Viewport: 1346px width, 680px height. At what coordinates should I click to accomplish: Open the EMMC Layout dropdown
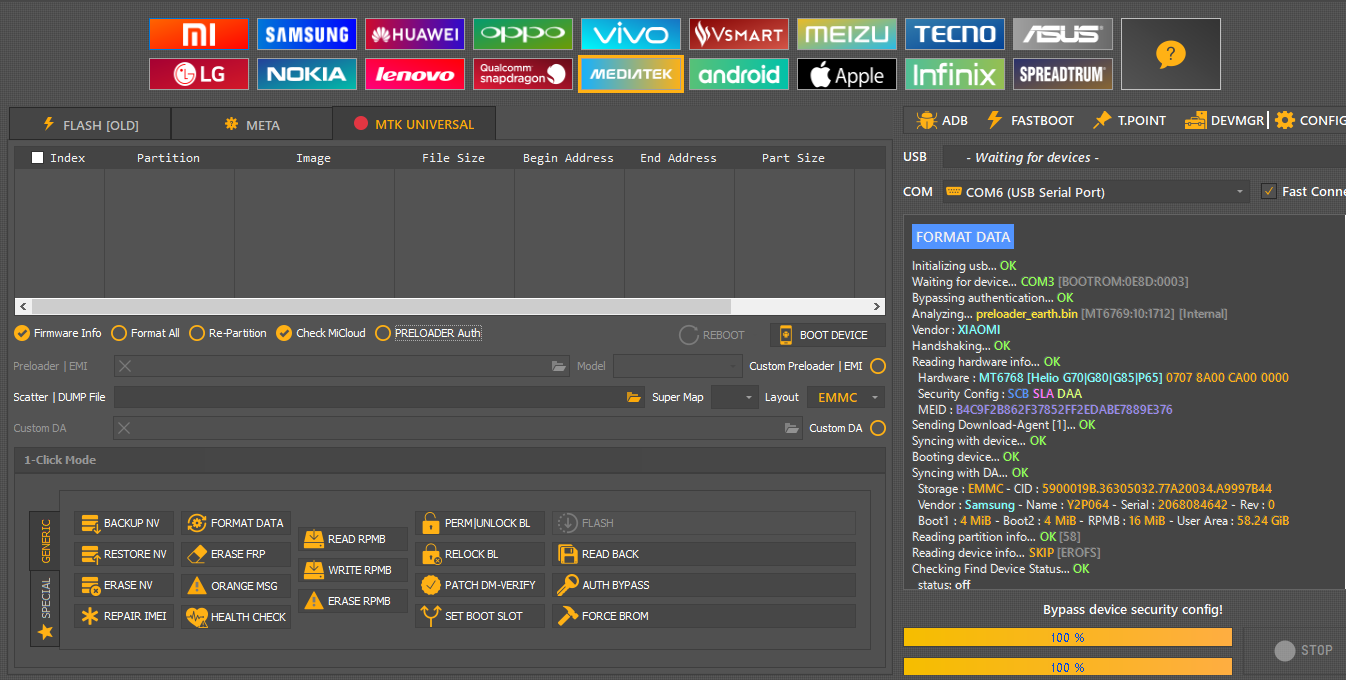point(846,398)
